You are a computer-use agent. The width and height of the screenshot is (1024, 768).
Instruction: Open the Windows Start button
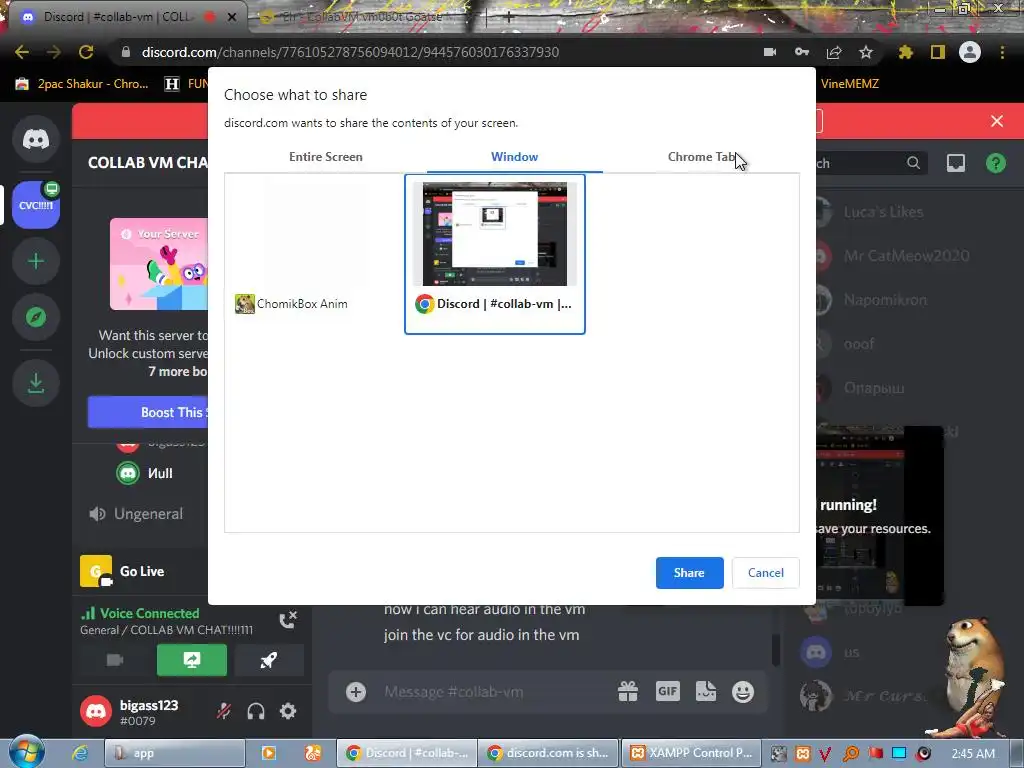click(26, 752)
